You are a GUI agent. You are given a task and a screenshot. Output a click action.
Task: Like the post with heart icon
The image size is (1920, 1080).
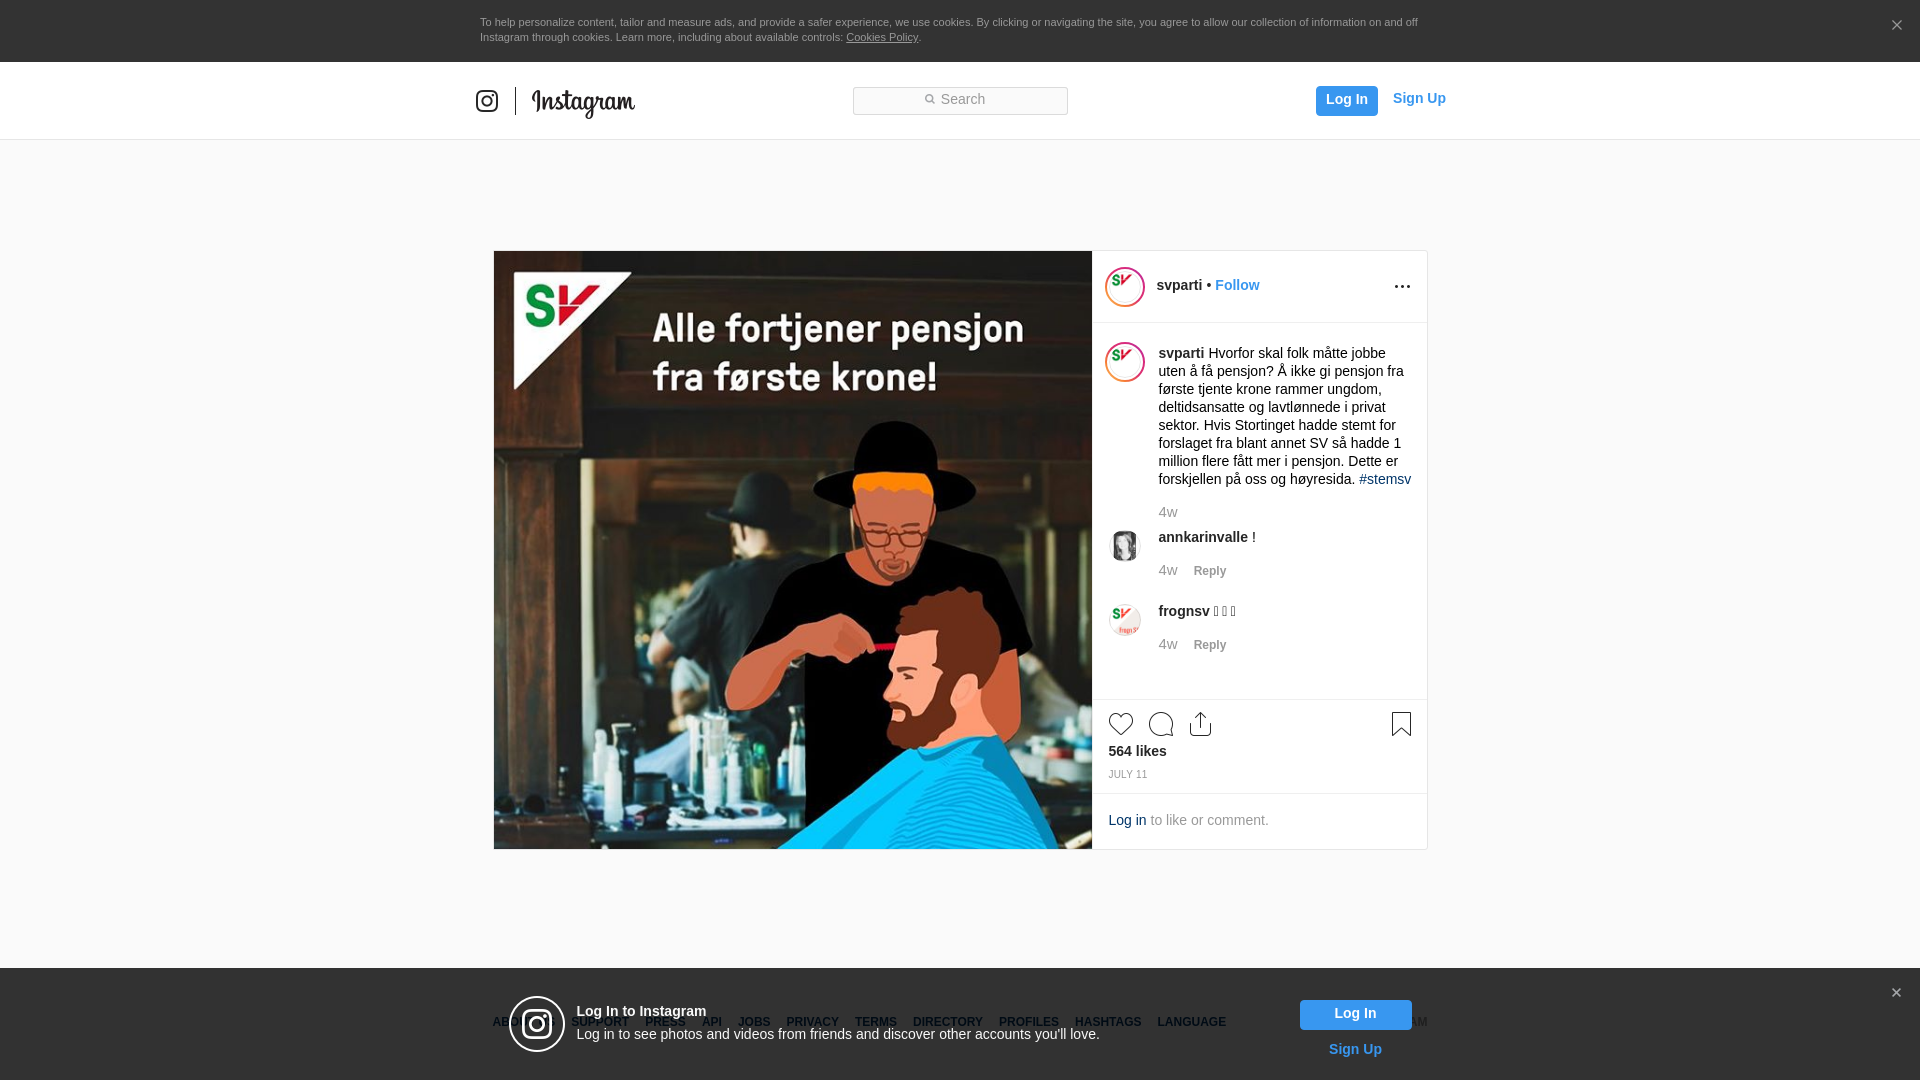point(1121,724)
